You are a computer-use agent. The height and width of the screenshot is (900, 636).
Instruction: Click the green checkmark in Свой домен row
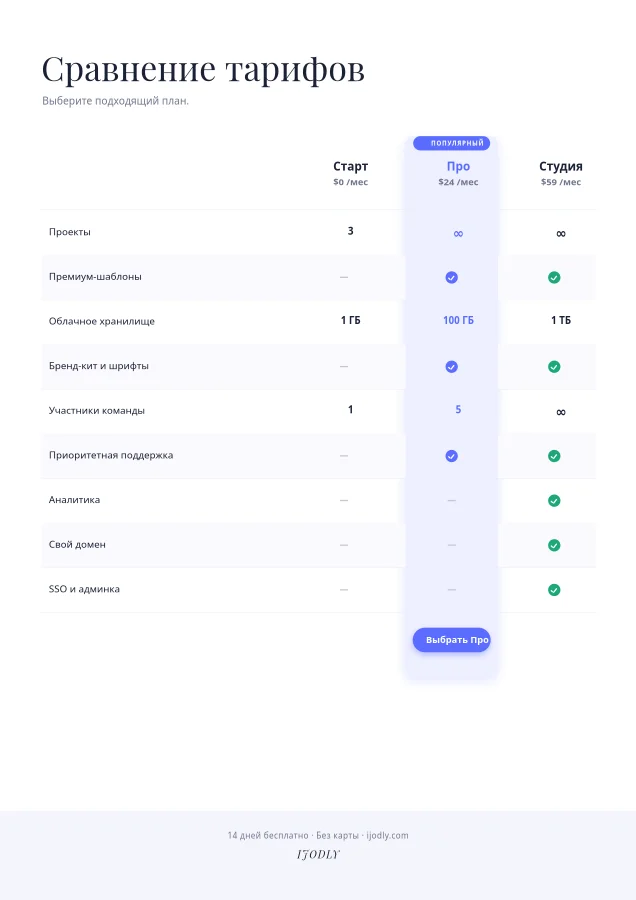[x=554, y=545]
